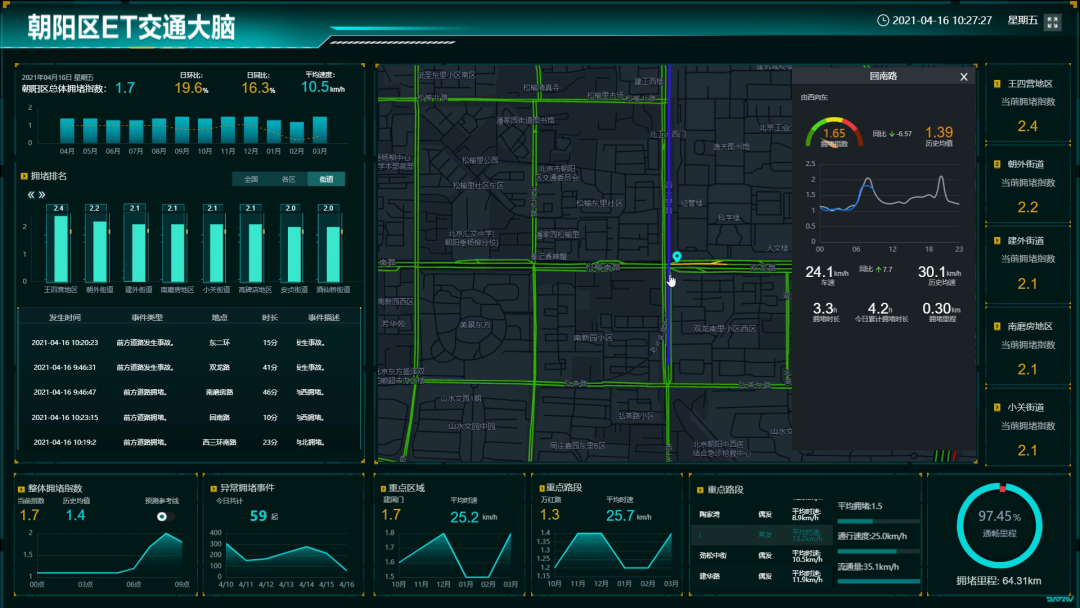Click the yellow icon beside 拥堵排名
Image resolution: width=1080 pixels, height=608 pixels.
point(22,177)
